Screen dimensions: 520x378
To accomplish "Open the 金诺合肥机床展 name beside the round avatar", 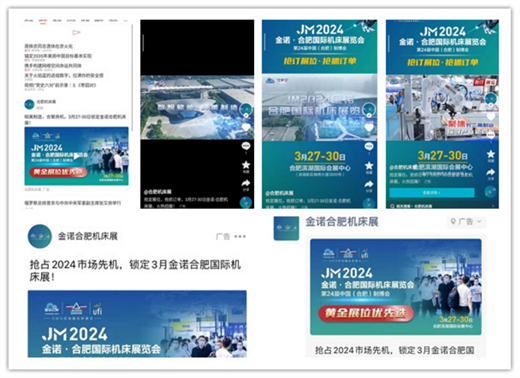I will point(88,236).
